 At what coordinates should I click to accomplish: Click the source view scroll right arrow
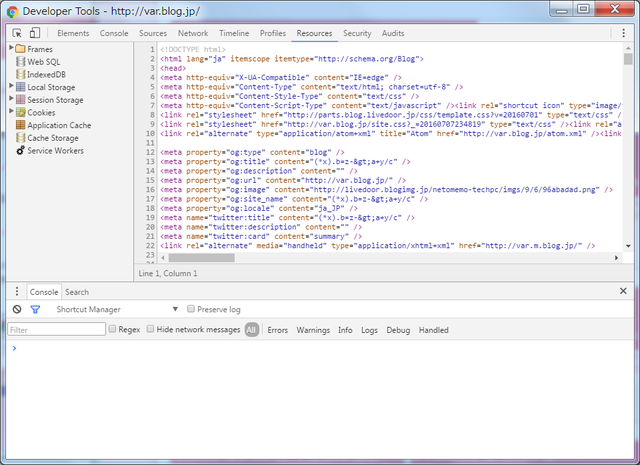tap(616, 258)
